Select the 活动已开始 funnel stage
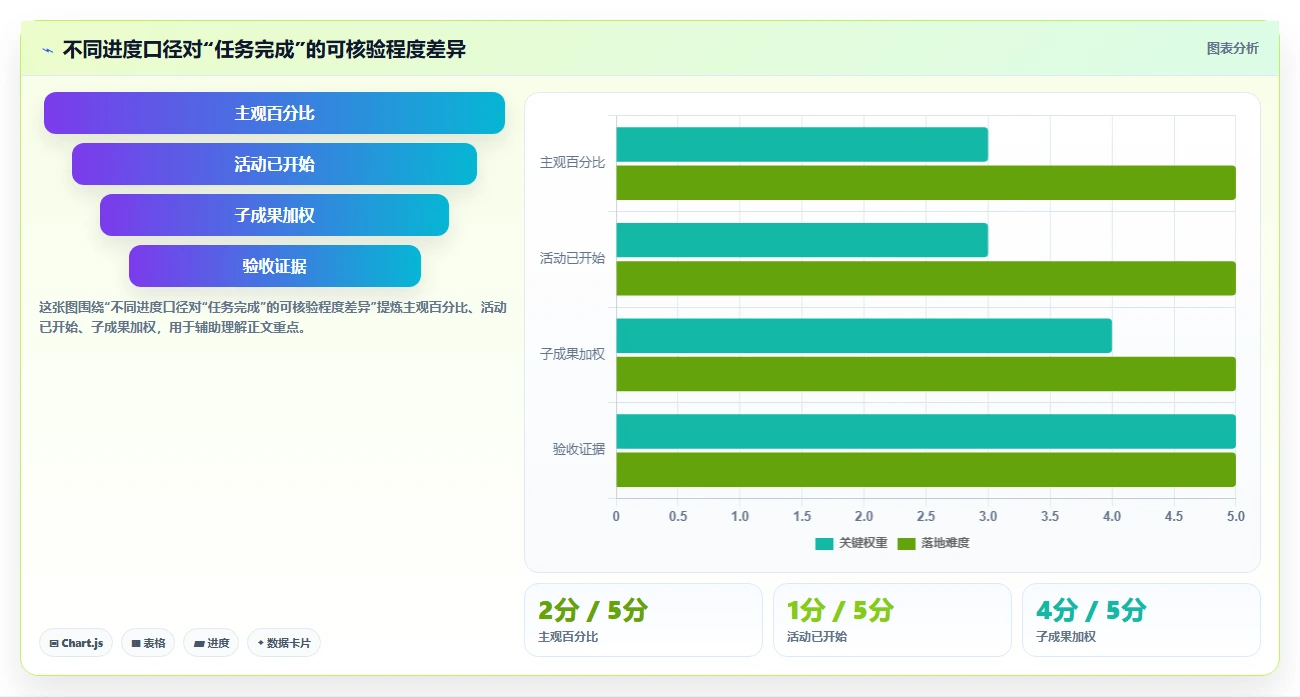The width and height of the screenshot is (1300, 697). 274,164
